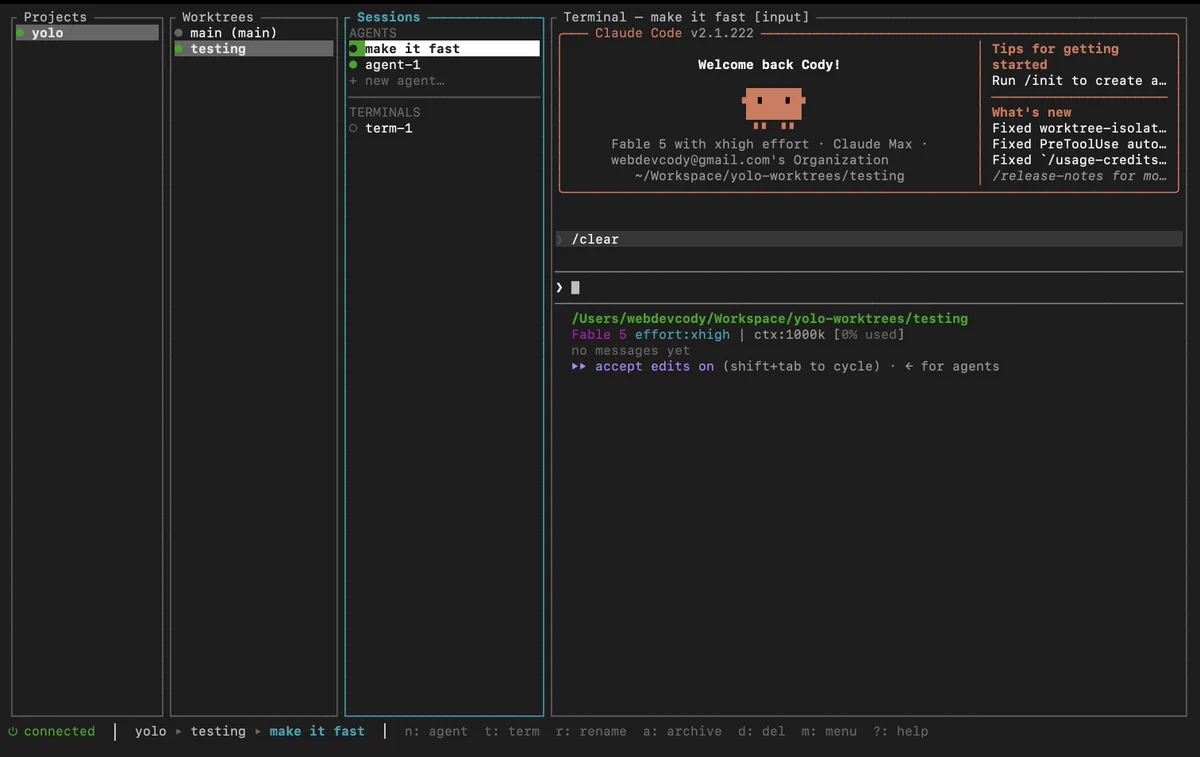Viewport: 1200px width, 757px height.
Task: Click the prompt chevron icon
Action: coord(560,288)
